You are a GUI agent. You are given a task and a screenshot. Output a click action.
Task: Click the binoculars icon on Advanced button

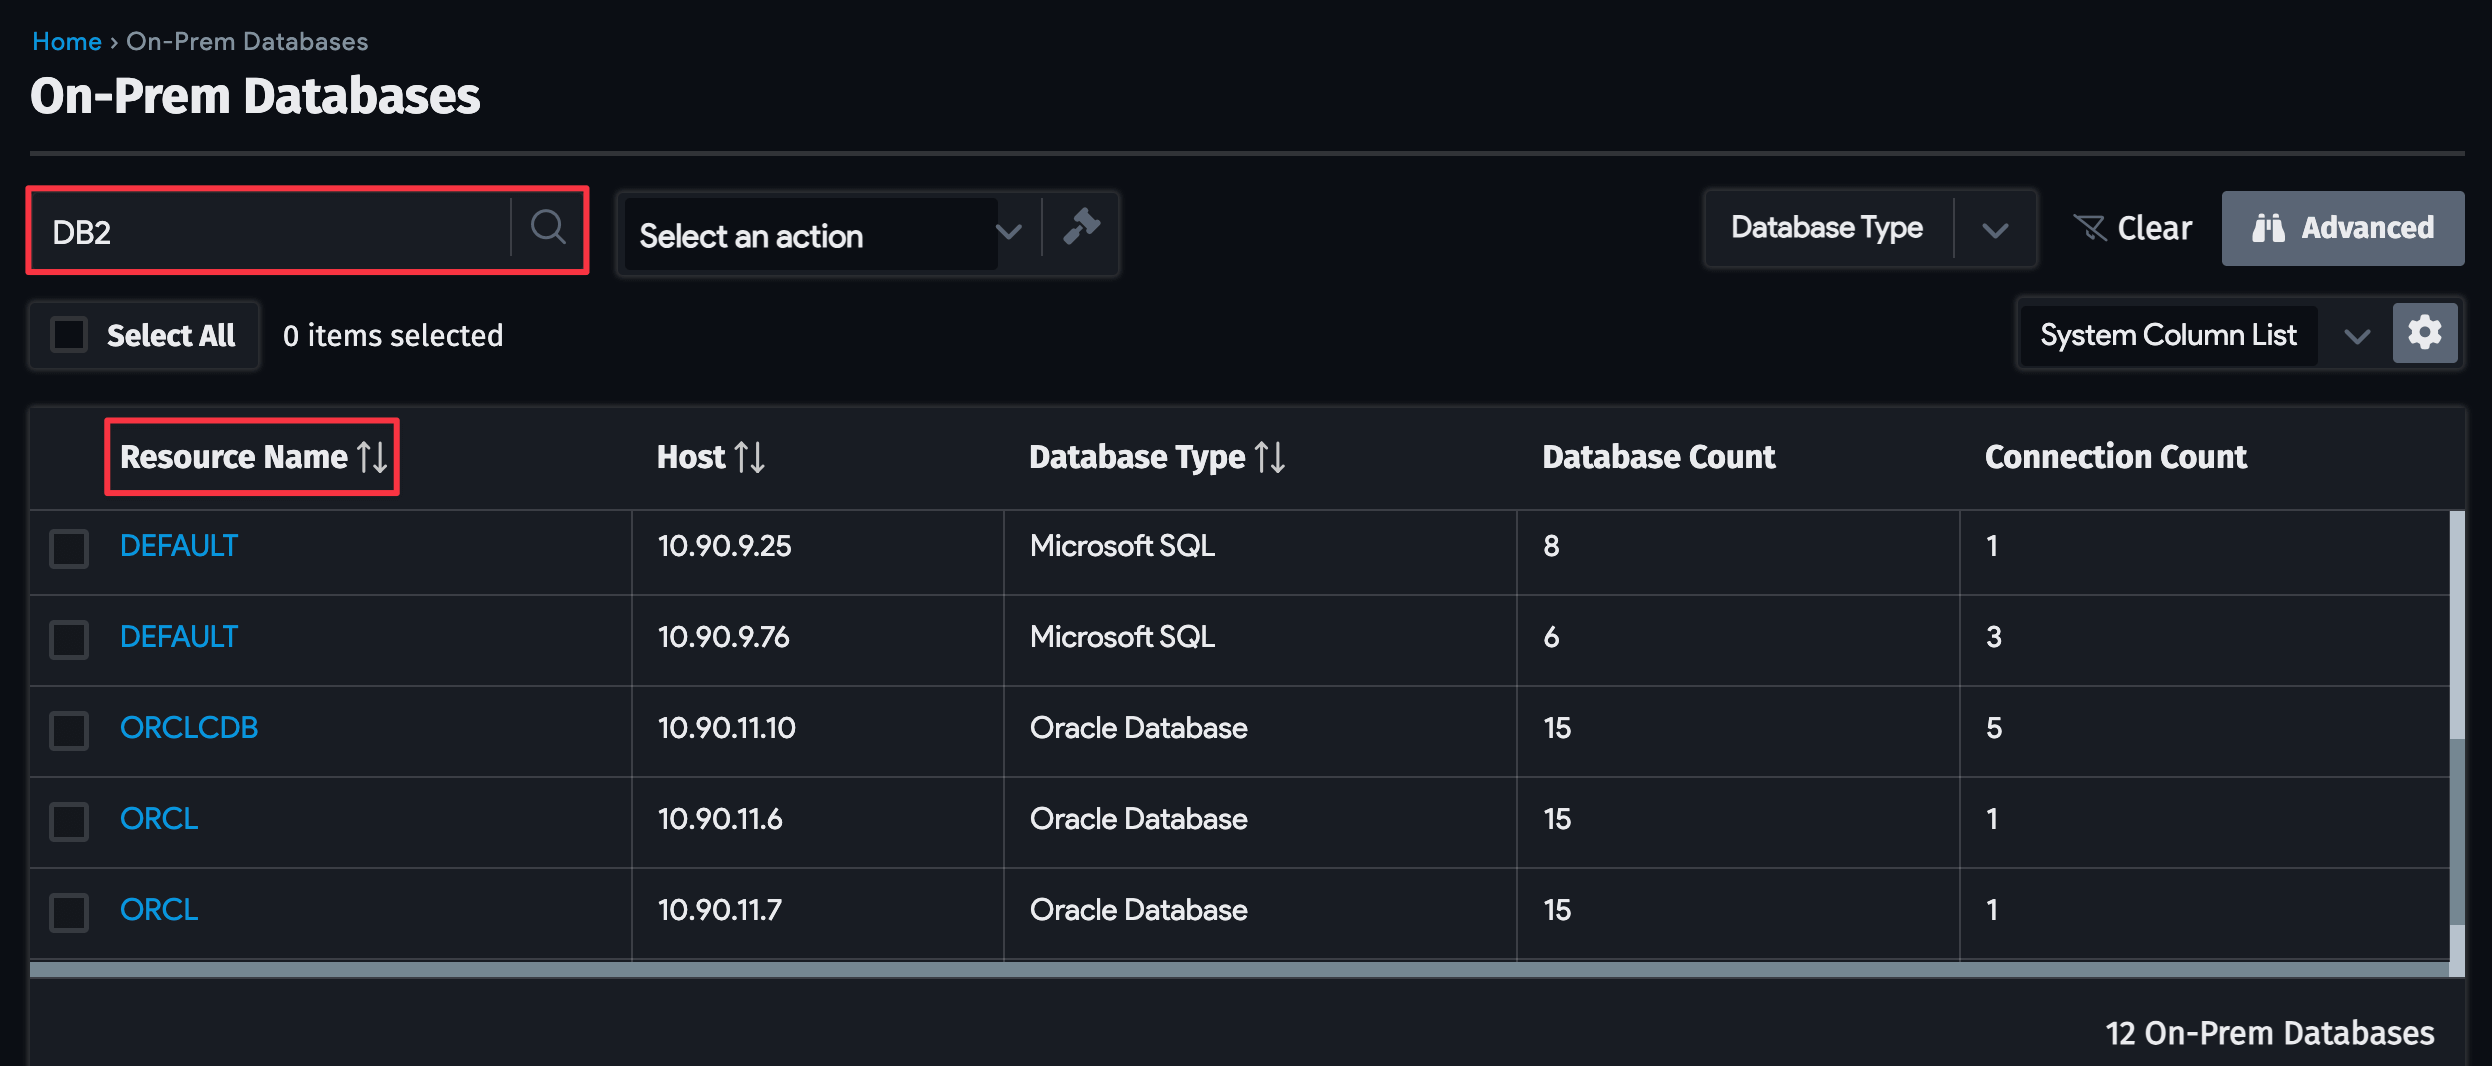point(2268,228)
